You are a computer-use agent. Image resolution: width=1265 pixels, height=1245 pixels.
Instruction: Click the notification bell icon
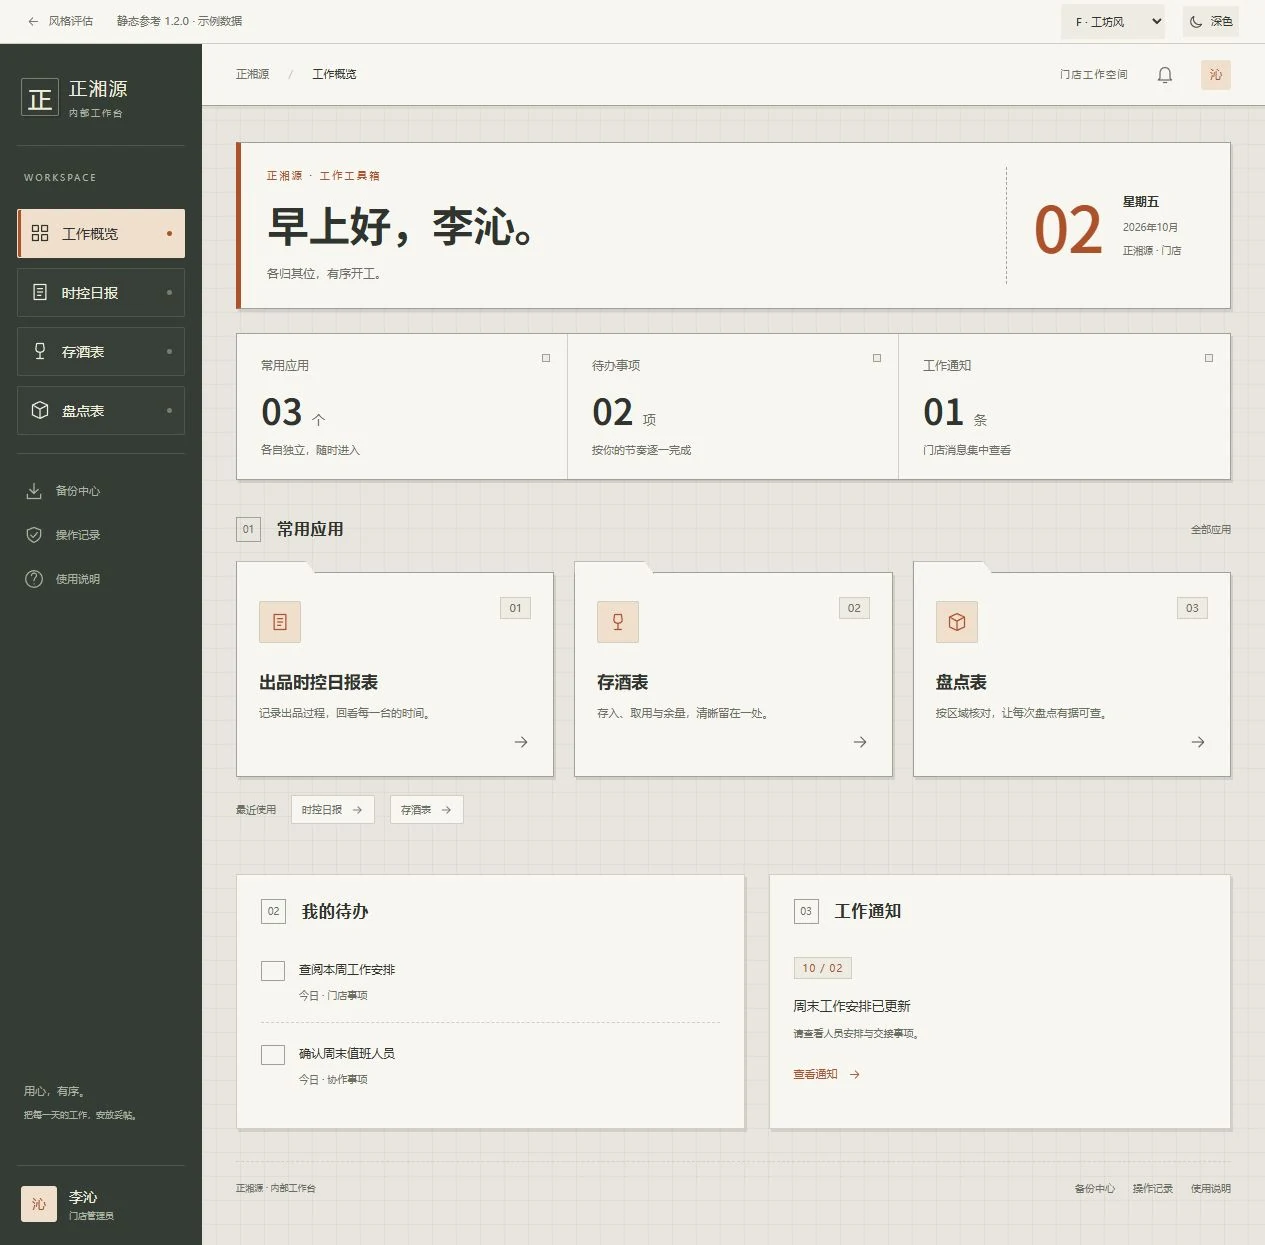[1165, 75]
